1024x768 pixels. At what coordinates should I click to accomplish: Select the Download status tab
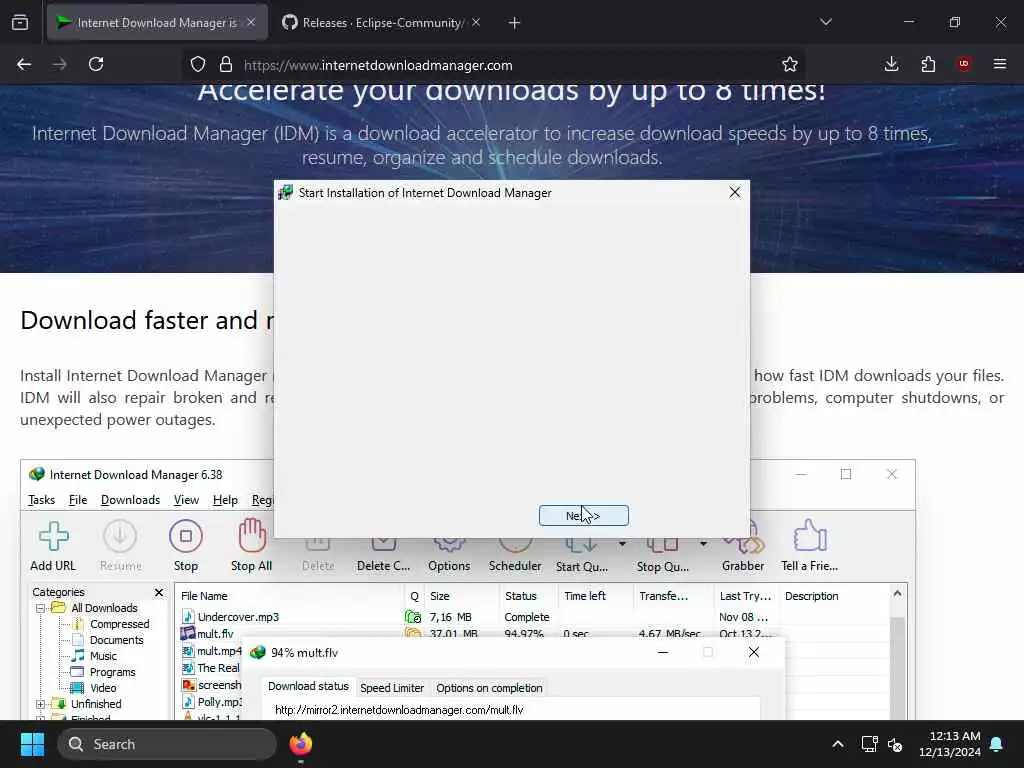tap(308, 686)
